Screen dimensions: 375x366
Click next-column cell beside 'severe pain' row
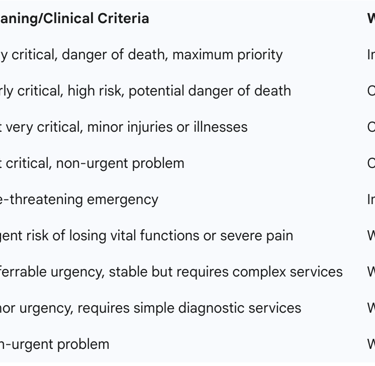(x=371, y=236)
